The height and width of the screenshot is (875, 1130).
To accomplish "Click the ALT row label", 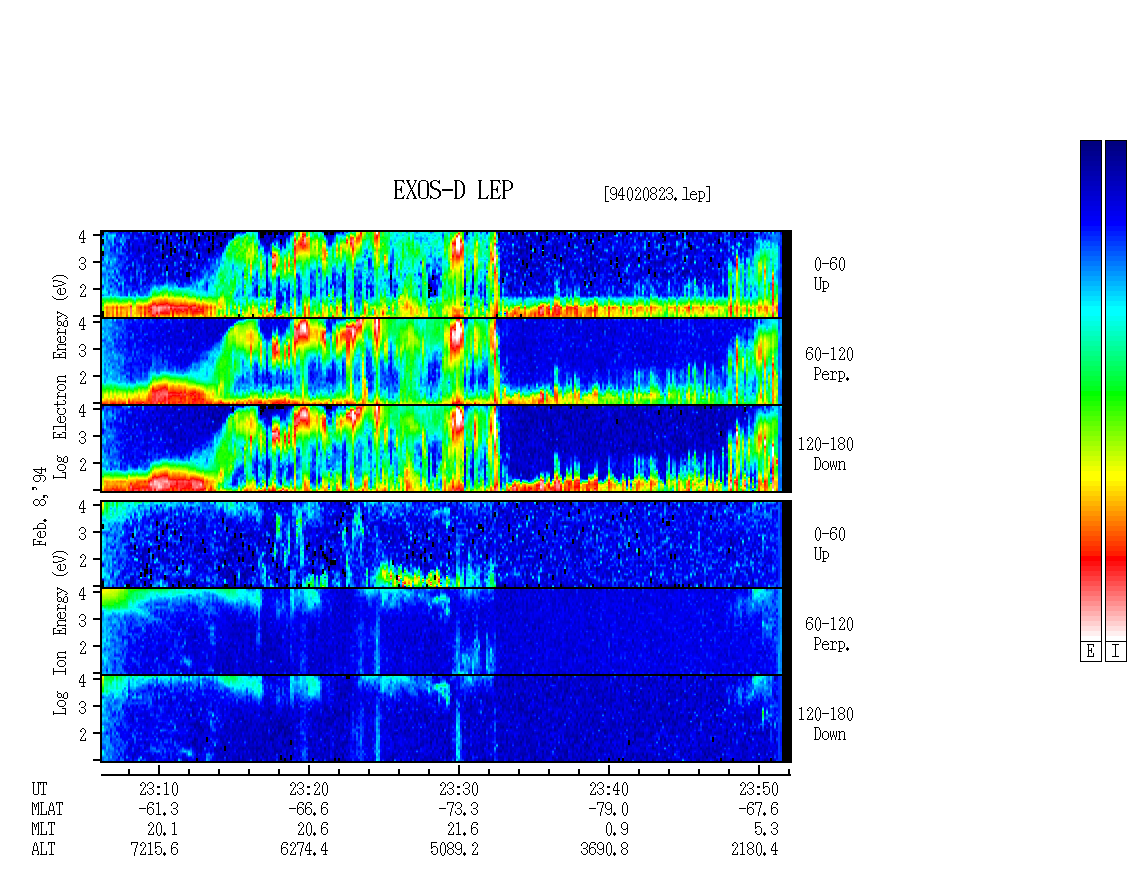I will pos(43,850).
